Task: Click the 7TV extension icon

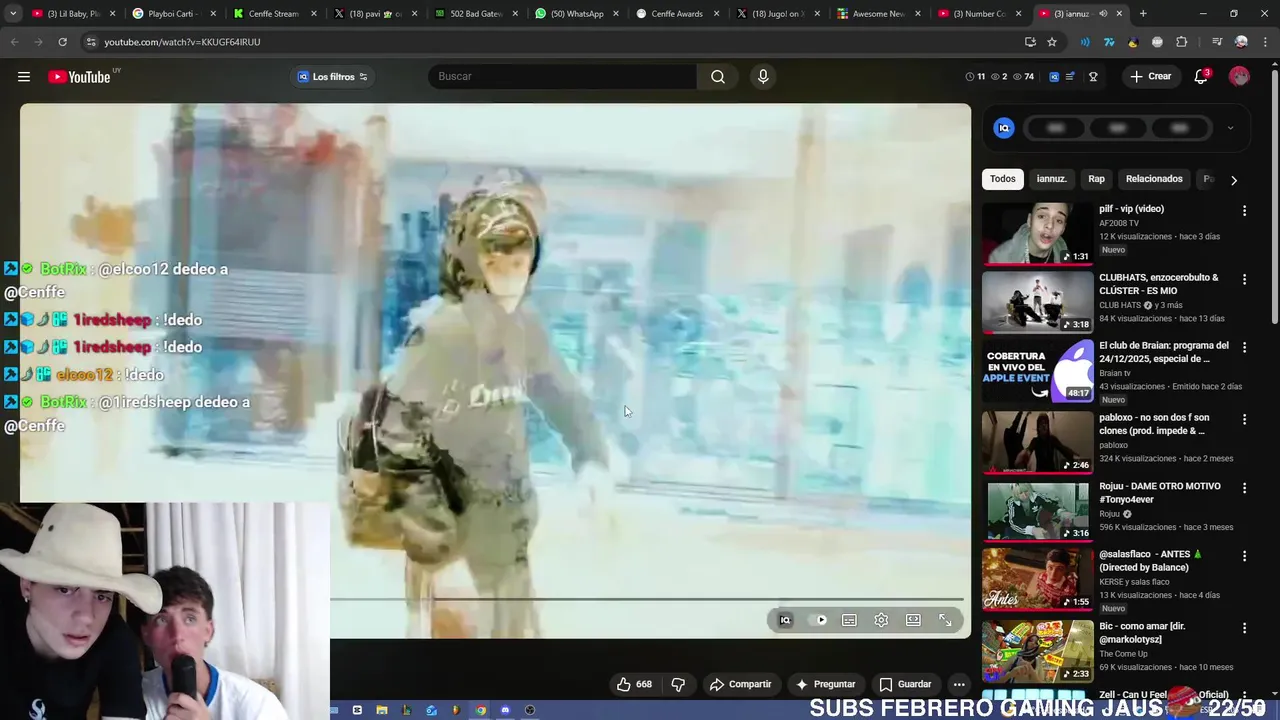Action: [1109, 42]
